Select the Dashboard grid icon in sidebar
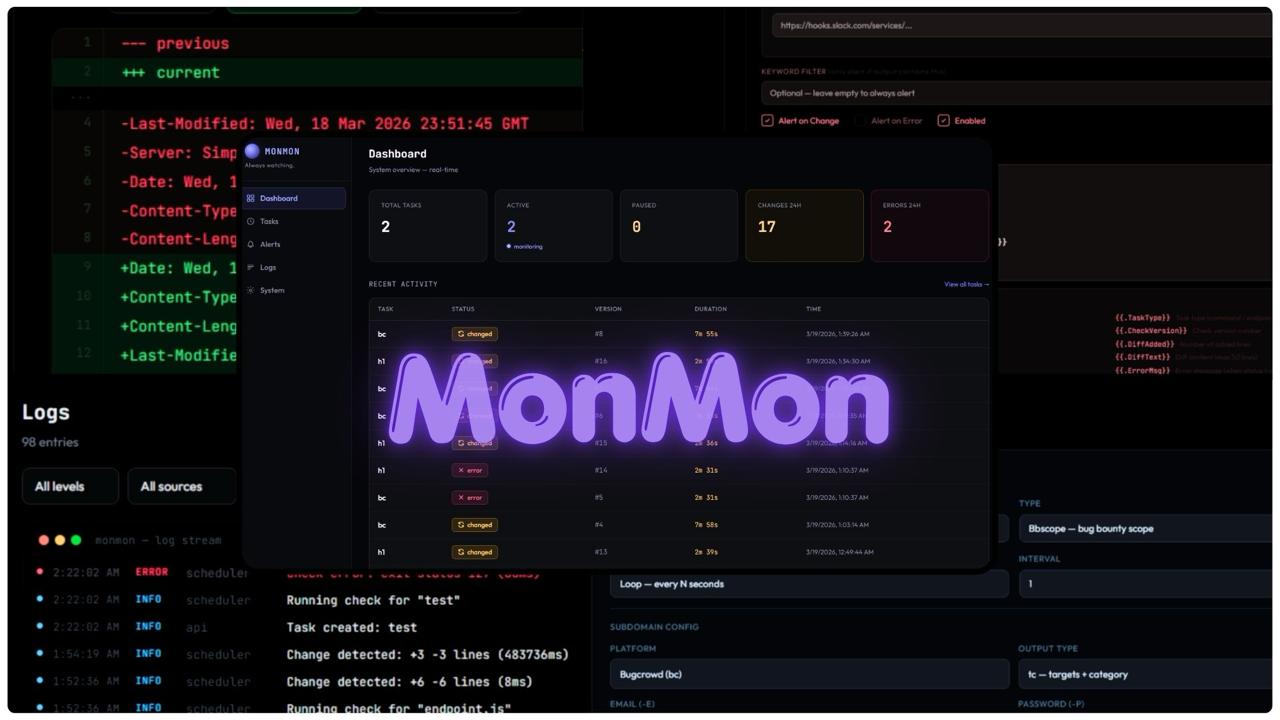Screen dimensions: 1280x720 coord(251,198)
